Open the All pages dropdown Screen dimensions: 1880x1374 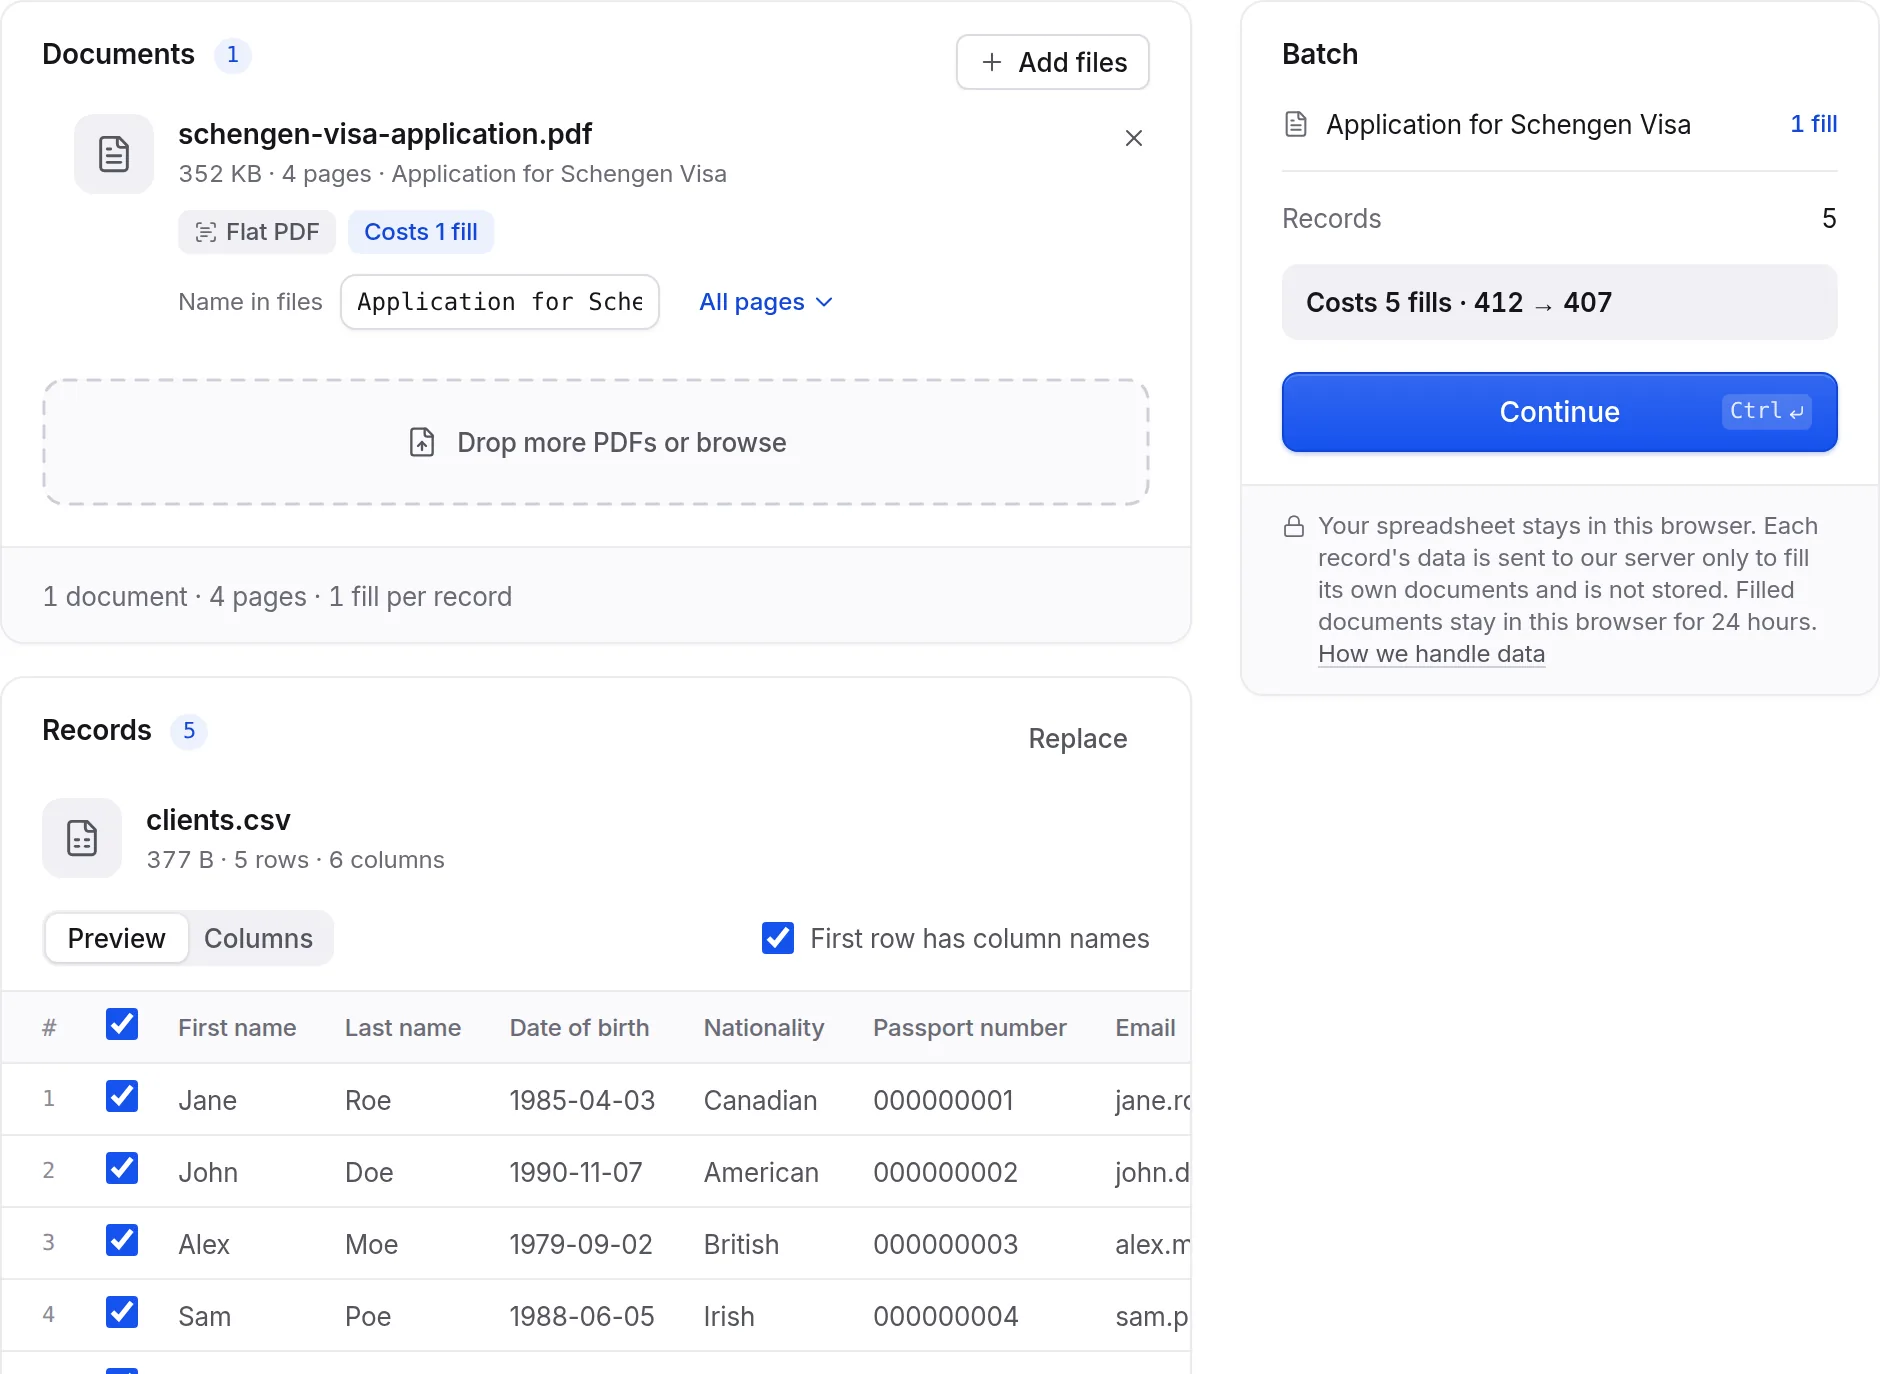[766, 302]
